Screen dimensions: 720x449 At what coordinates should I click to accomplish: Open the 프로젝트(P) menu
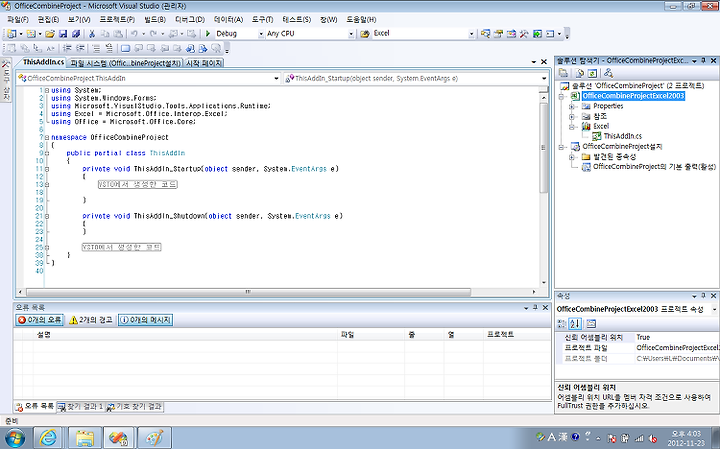pos(117,20)
